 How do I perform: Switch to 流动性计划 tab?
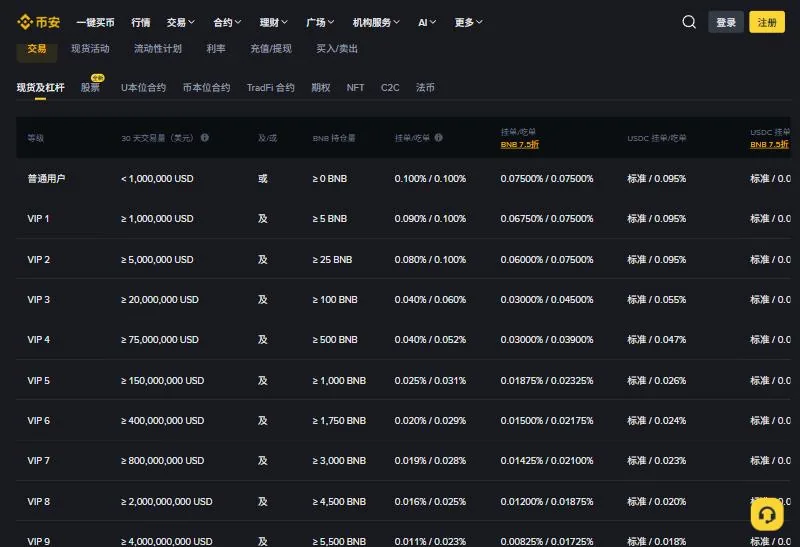point(158,48)
